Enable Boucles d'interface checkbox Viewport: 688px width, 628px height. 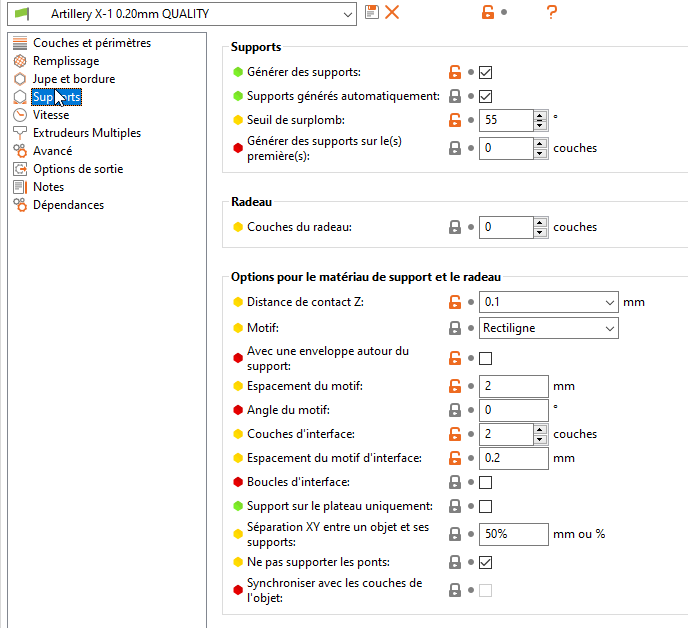click(485, 482)
